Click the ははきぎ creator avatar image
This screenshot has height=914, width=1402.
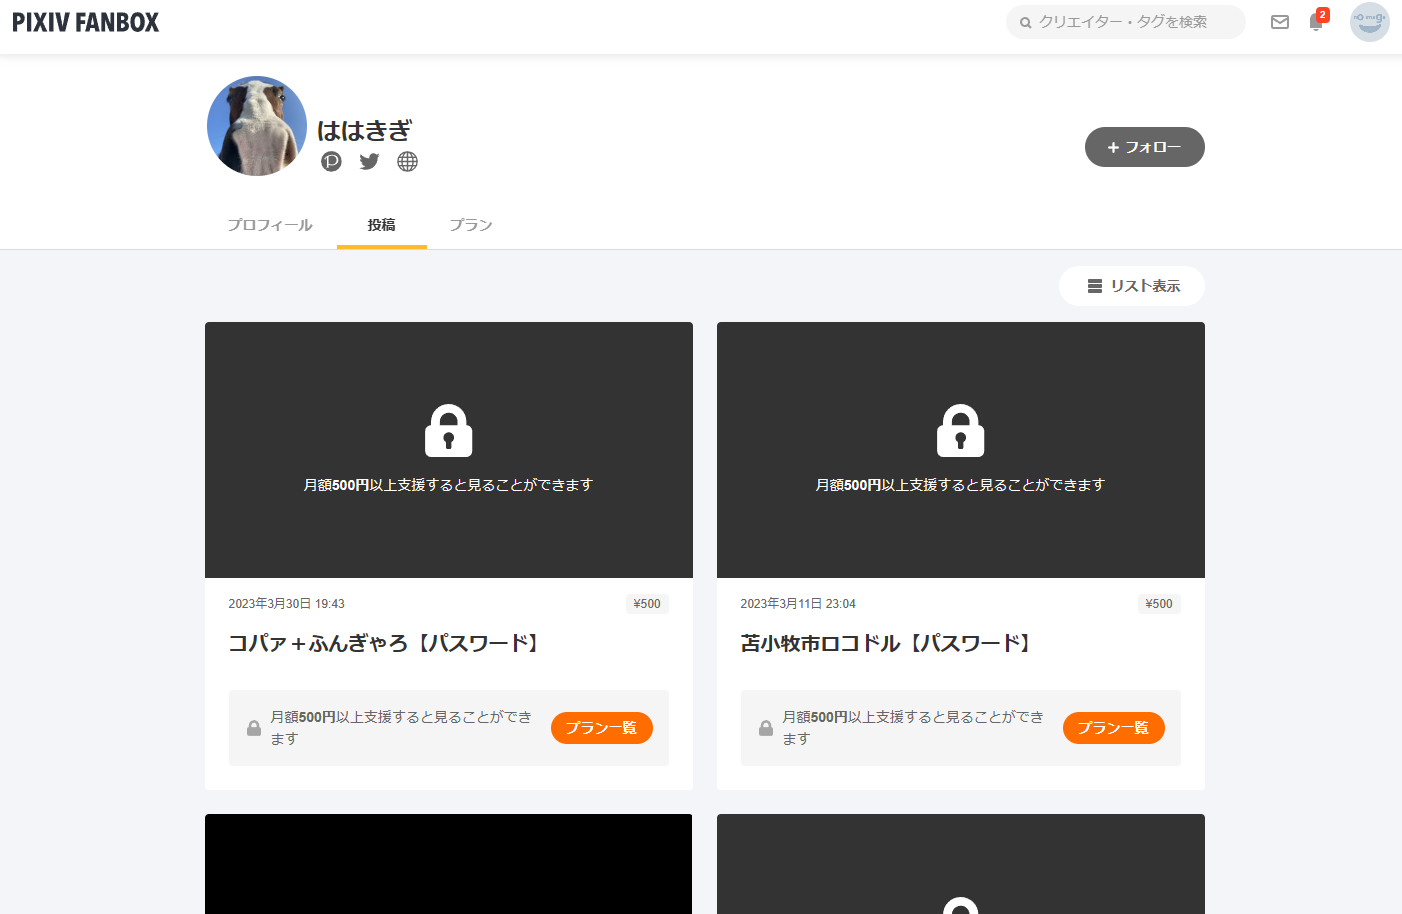pyautogui.click(x=257, y=126)
